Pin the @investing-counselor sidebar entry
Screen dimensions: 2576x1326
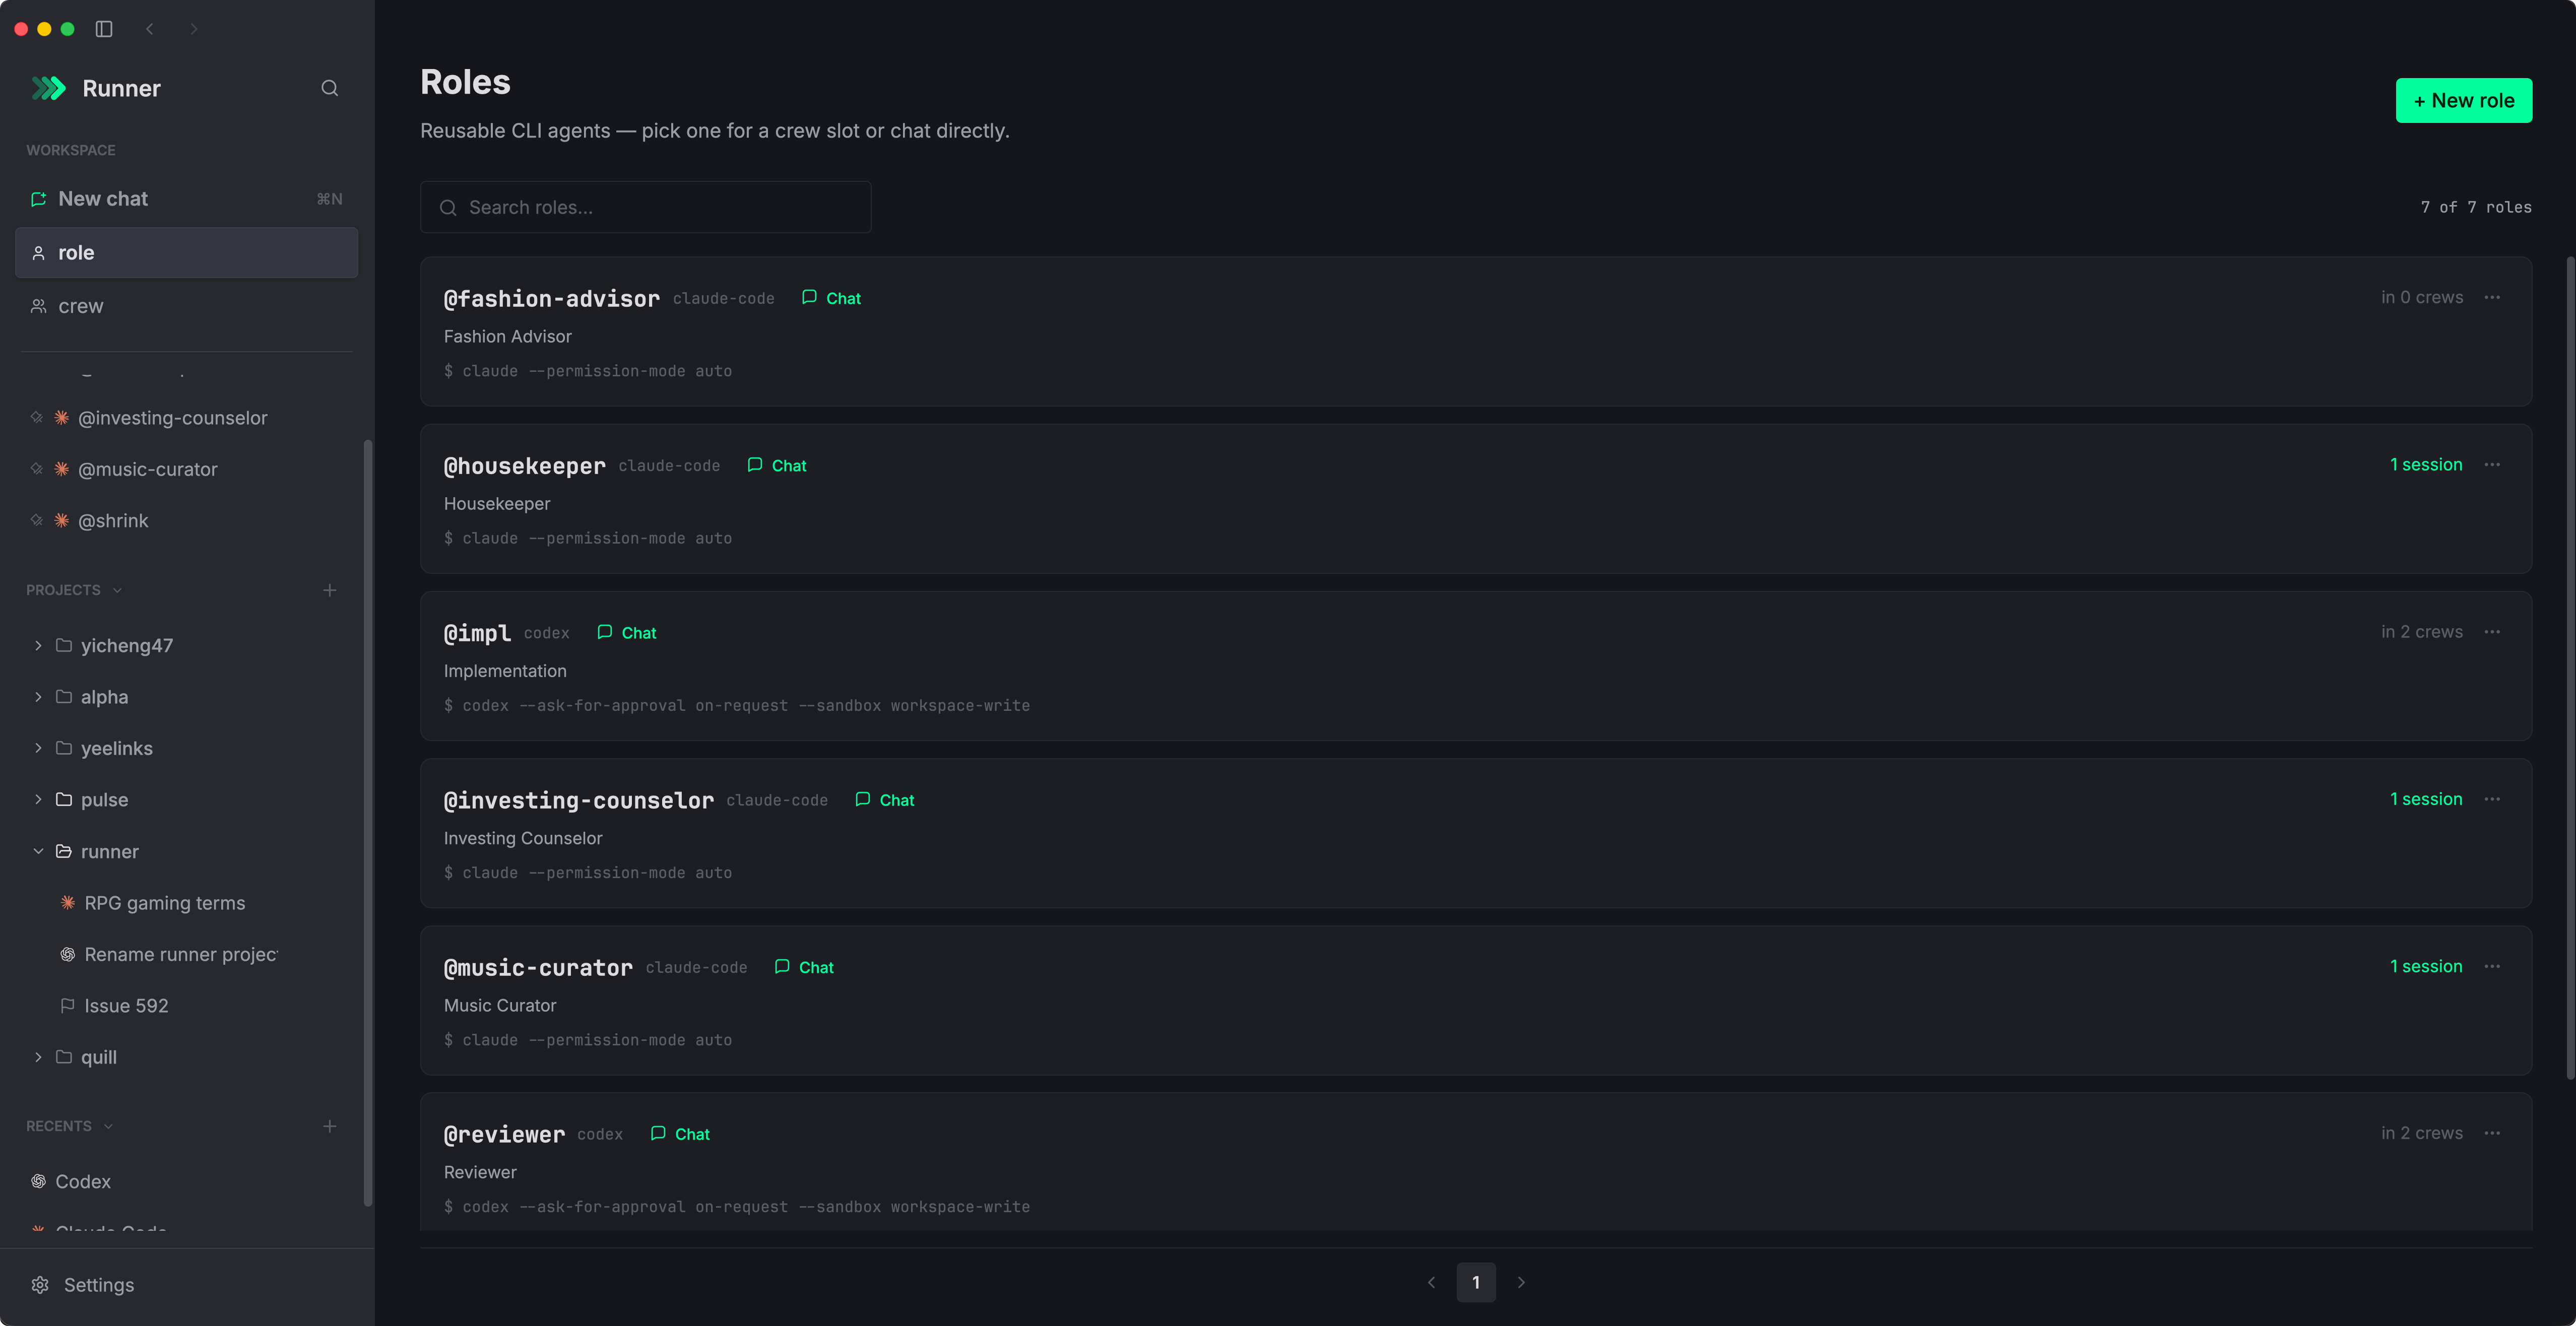click(x=37, y=417)
